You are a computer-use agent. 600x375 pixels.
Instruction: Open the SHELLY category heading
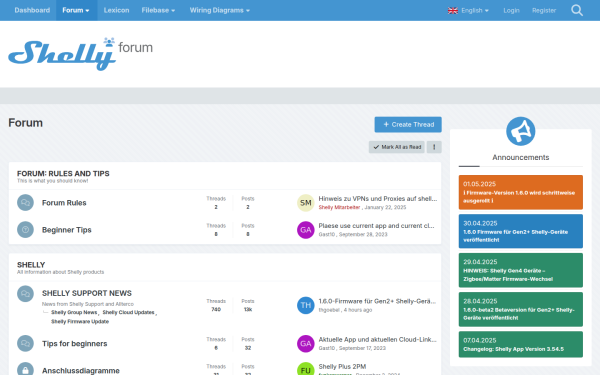pos(31,265)
